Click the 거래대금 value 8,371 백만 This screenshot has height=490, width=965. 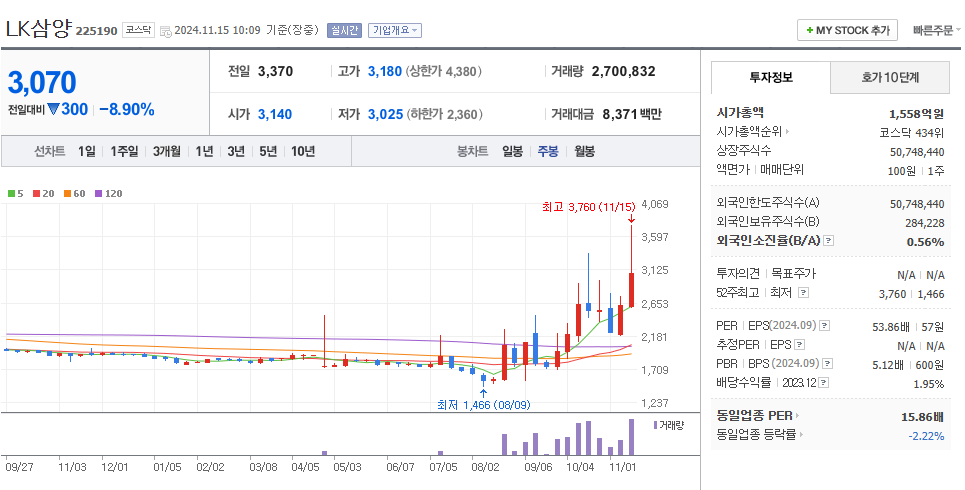(631, 114)
